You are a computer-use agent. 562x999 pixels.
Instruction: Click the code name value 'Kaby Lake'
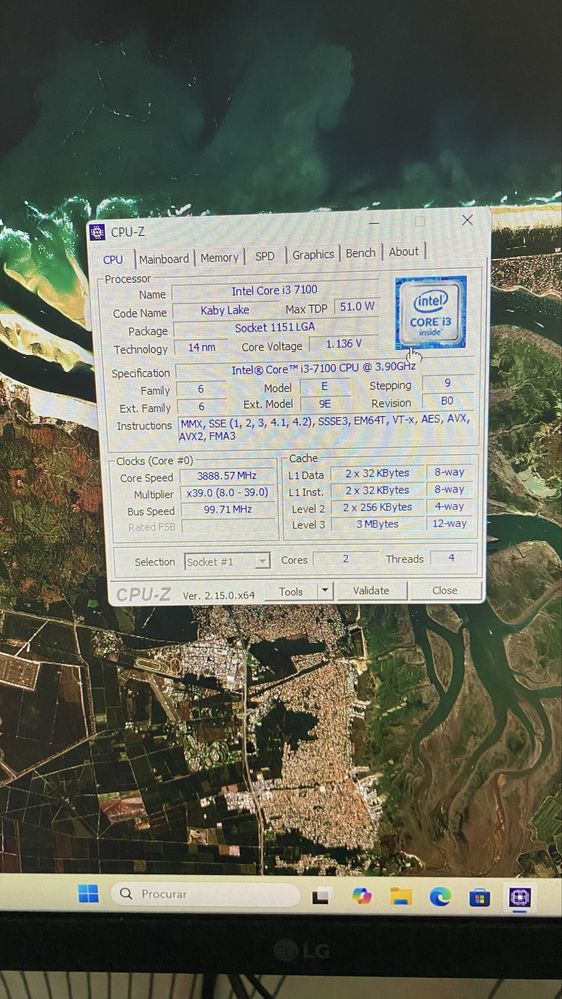coord(225,310)
